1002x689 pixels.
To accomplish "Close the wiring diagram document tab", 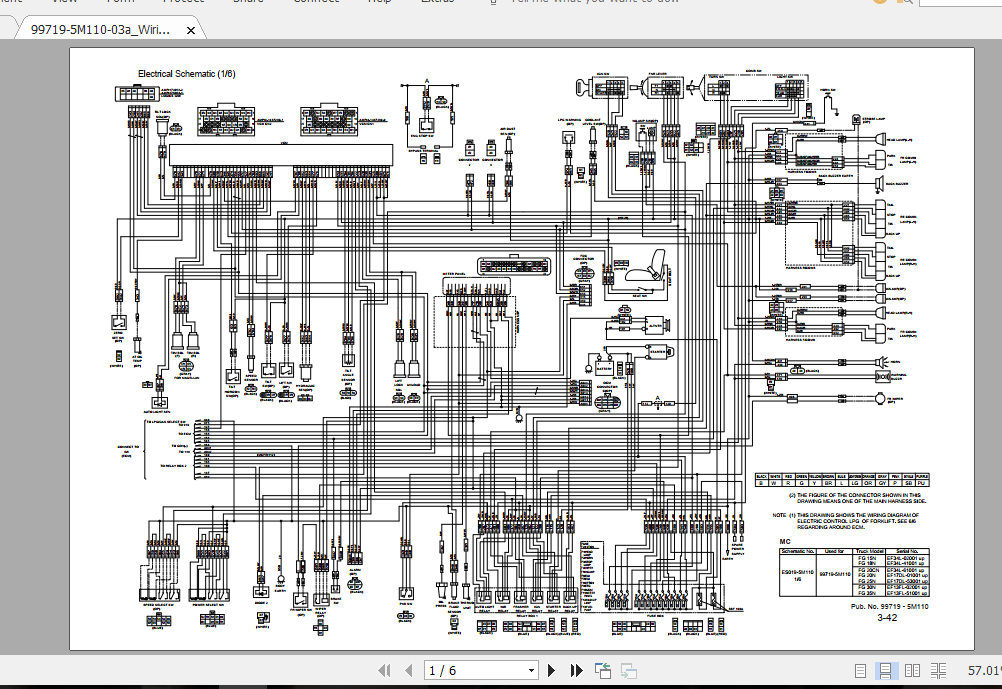I will coord(190,30).
